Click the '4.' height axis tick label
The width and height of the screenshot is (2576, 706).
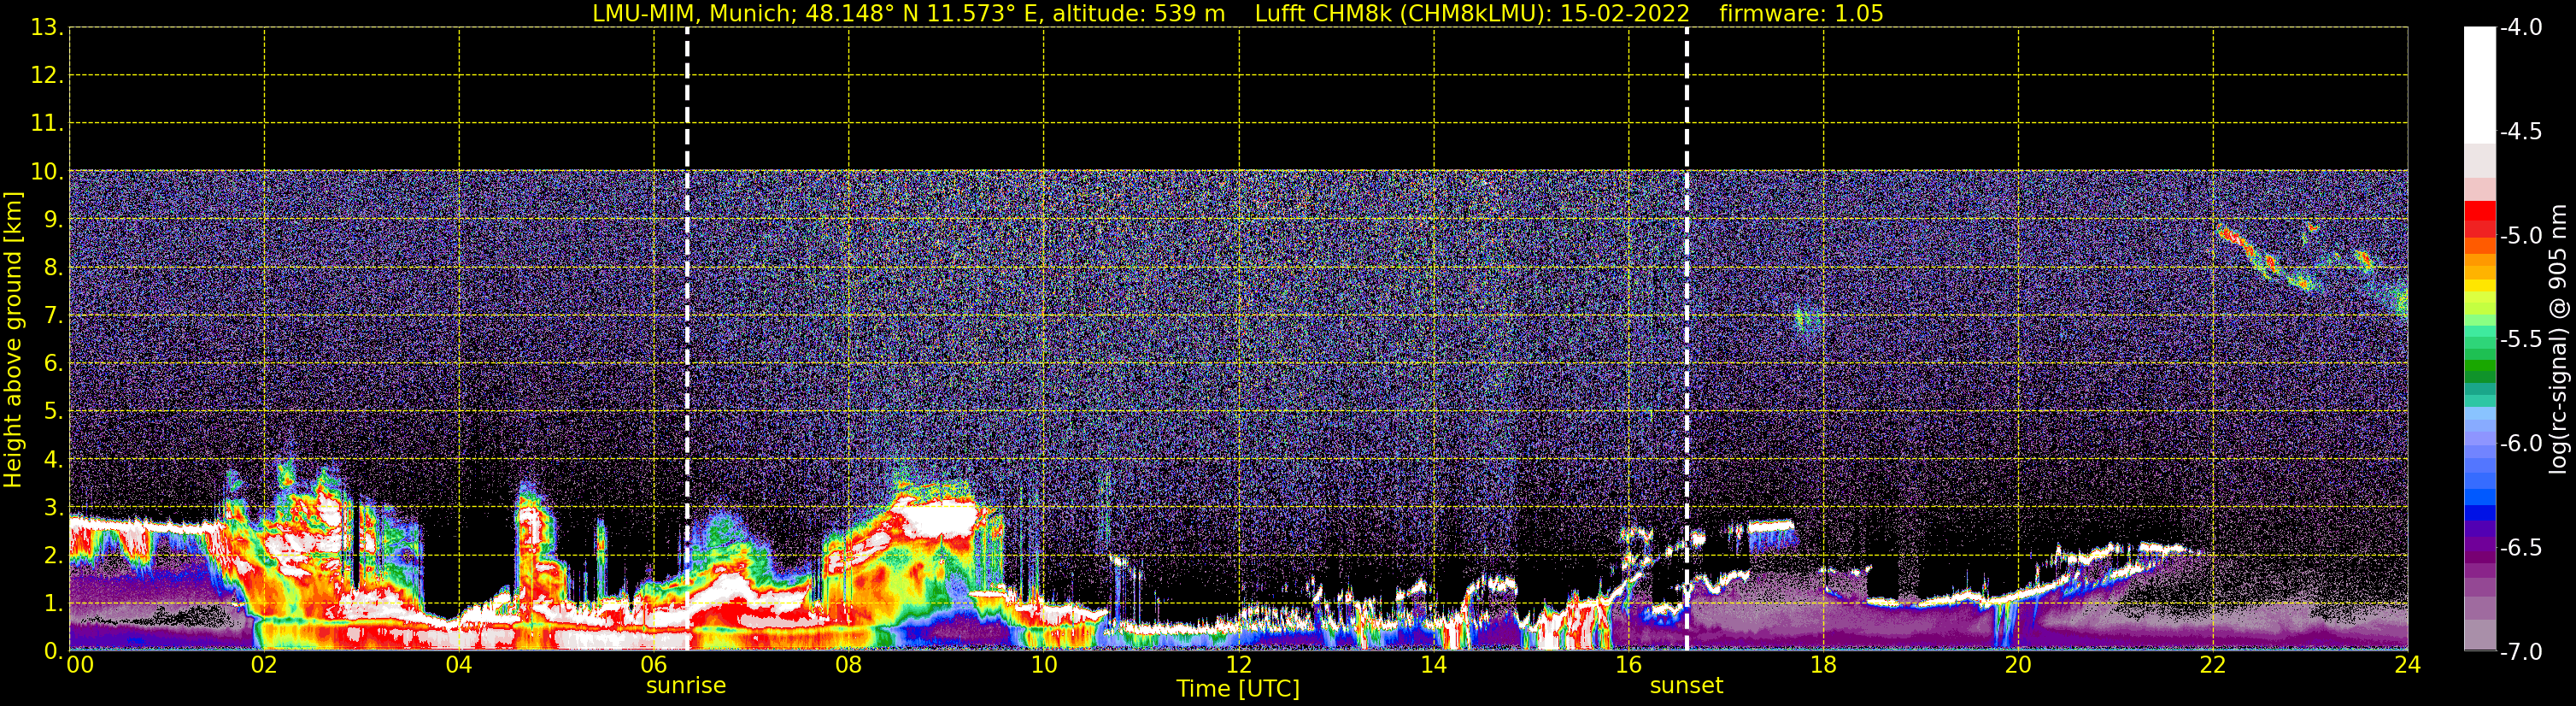pos(54,459)
